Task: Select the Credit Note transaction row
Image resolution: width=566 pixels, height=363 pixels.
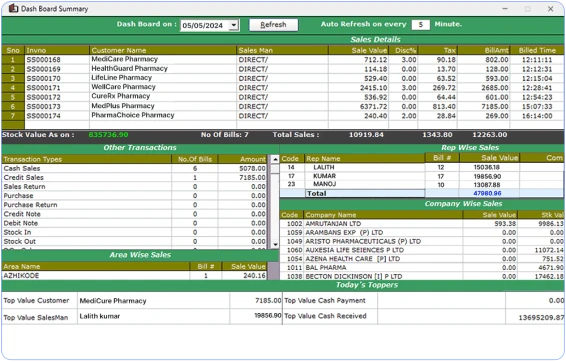Action: (134, 214)
